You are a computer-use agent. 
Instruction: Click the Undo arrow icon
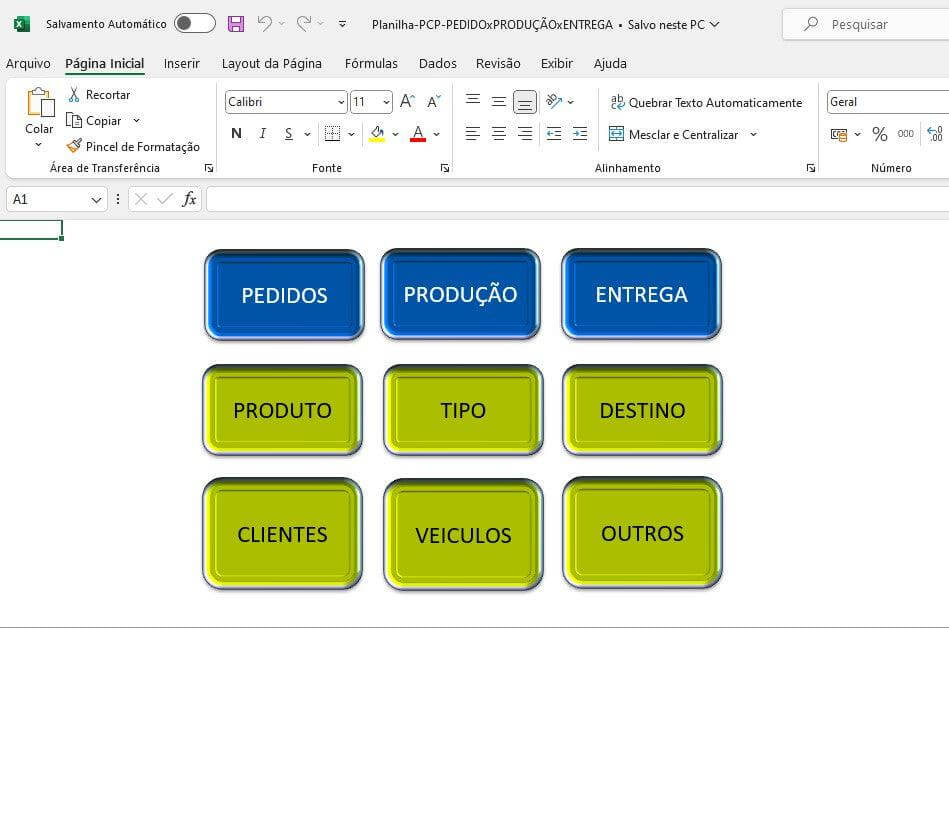264,24
